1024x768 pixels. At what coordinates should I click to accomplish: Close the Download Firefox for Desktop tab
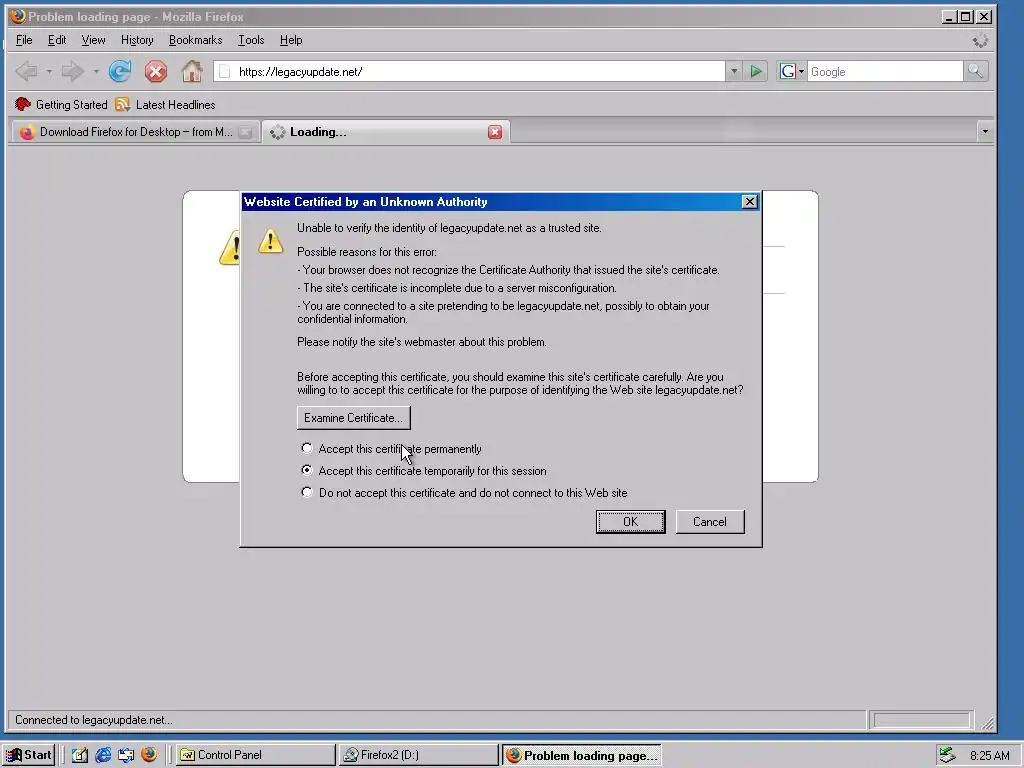tap(245, 132)
